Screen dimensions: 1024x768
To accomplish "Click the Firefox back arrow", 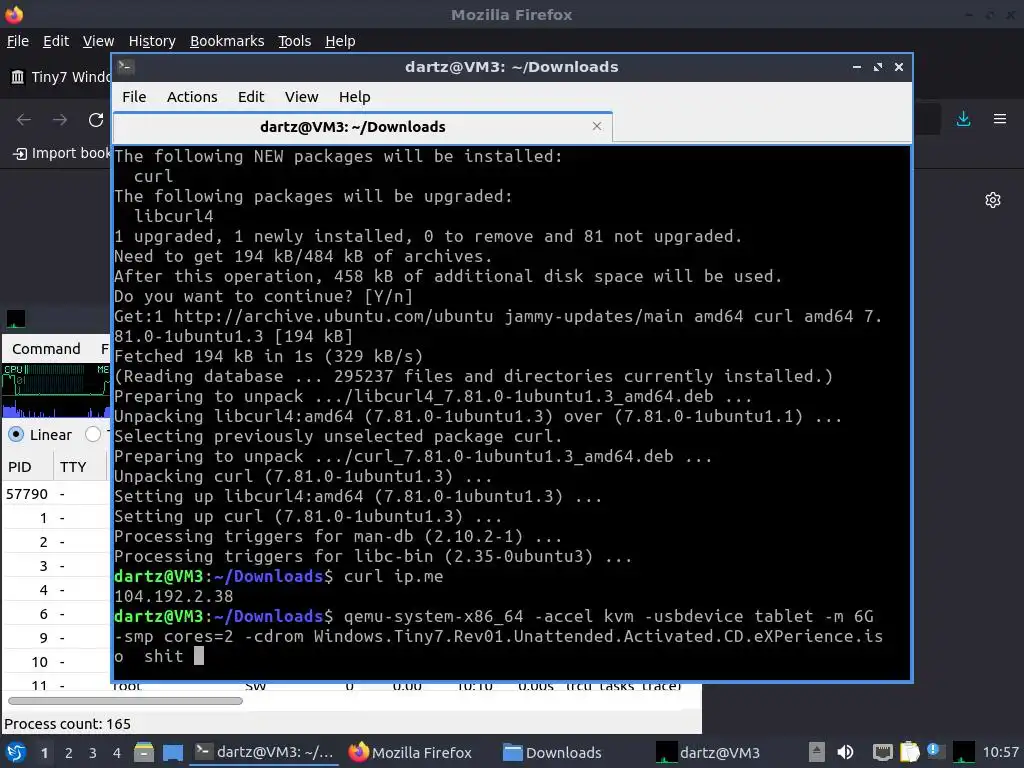I will [x=24, y=120].
